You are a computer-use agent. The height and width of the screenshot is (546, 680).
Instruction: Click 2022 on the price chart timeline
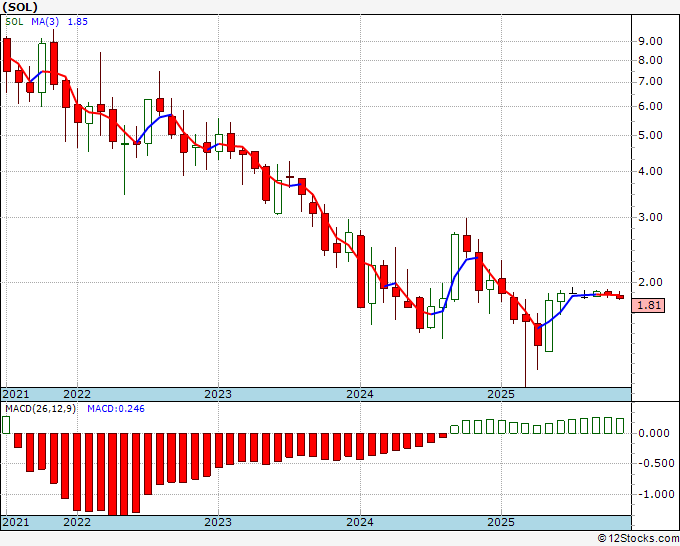[x=77, y=394]
